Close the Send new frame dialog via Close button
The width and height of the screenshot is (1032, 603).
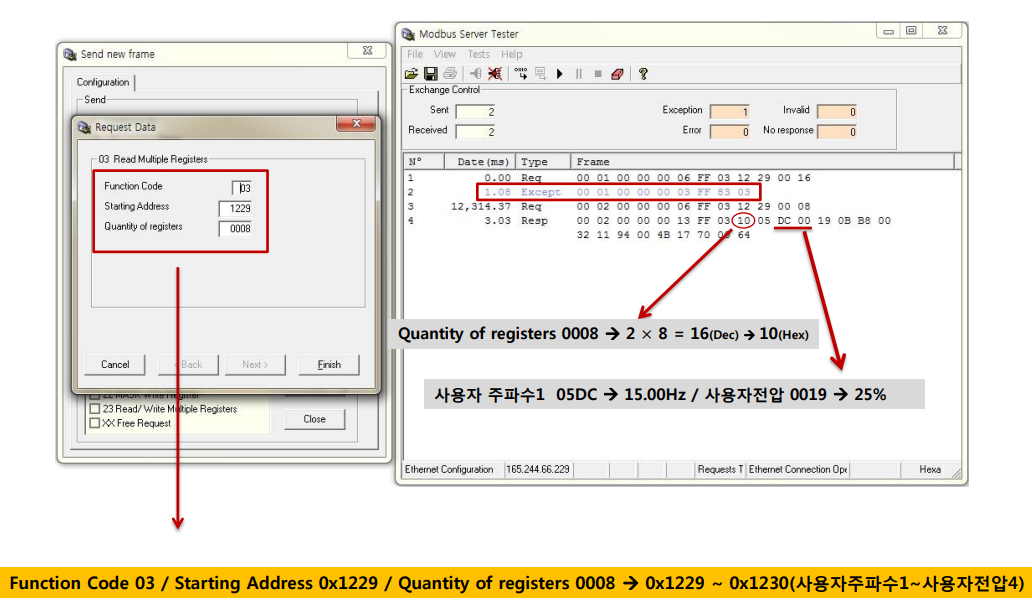314,419
